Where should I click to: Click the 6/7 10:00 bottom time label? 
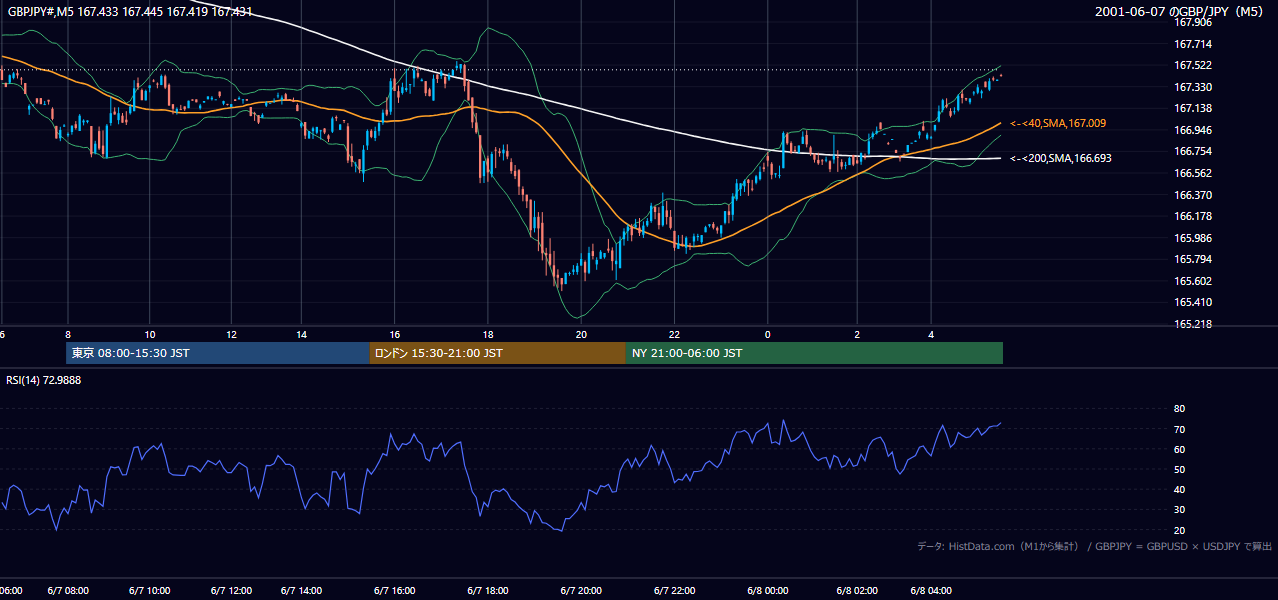coord(149,591)
